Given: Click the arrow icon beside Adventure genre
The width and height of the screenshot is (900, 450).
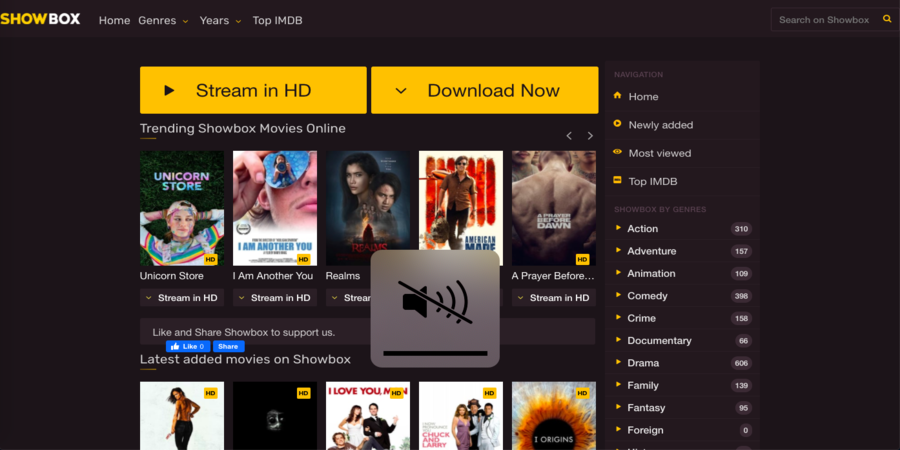Looking at the screenshot, I should pos(618,250).
